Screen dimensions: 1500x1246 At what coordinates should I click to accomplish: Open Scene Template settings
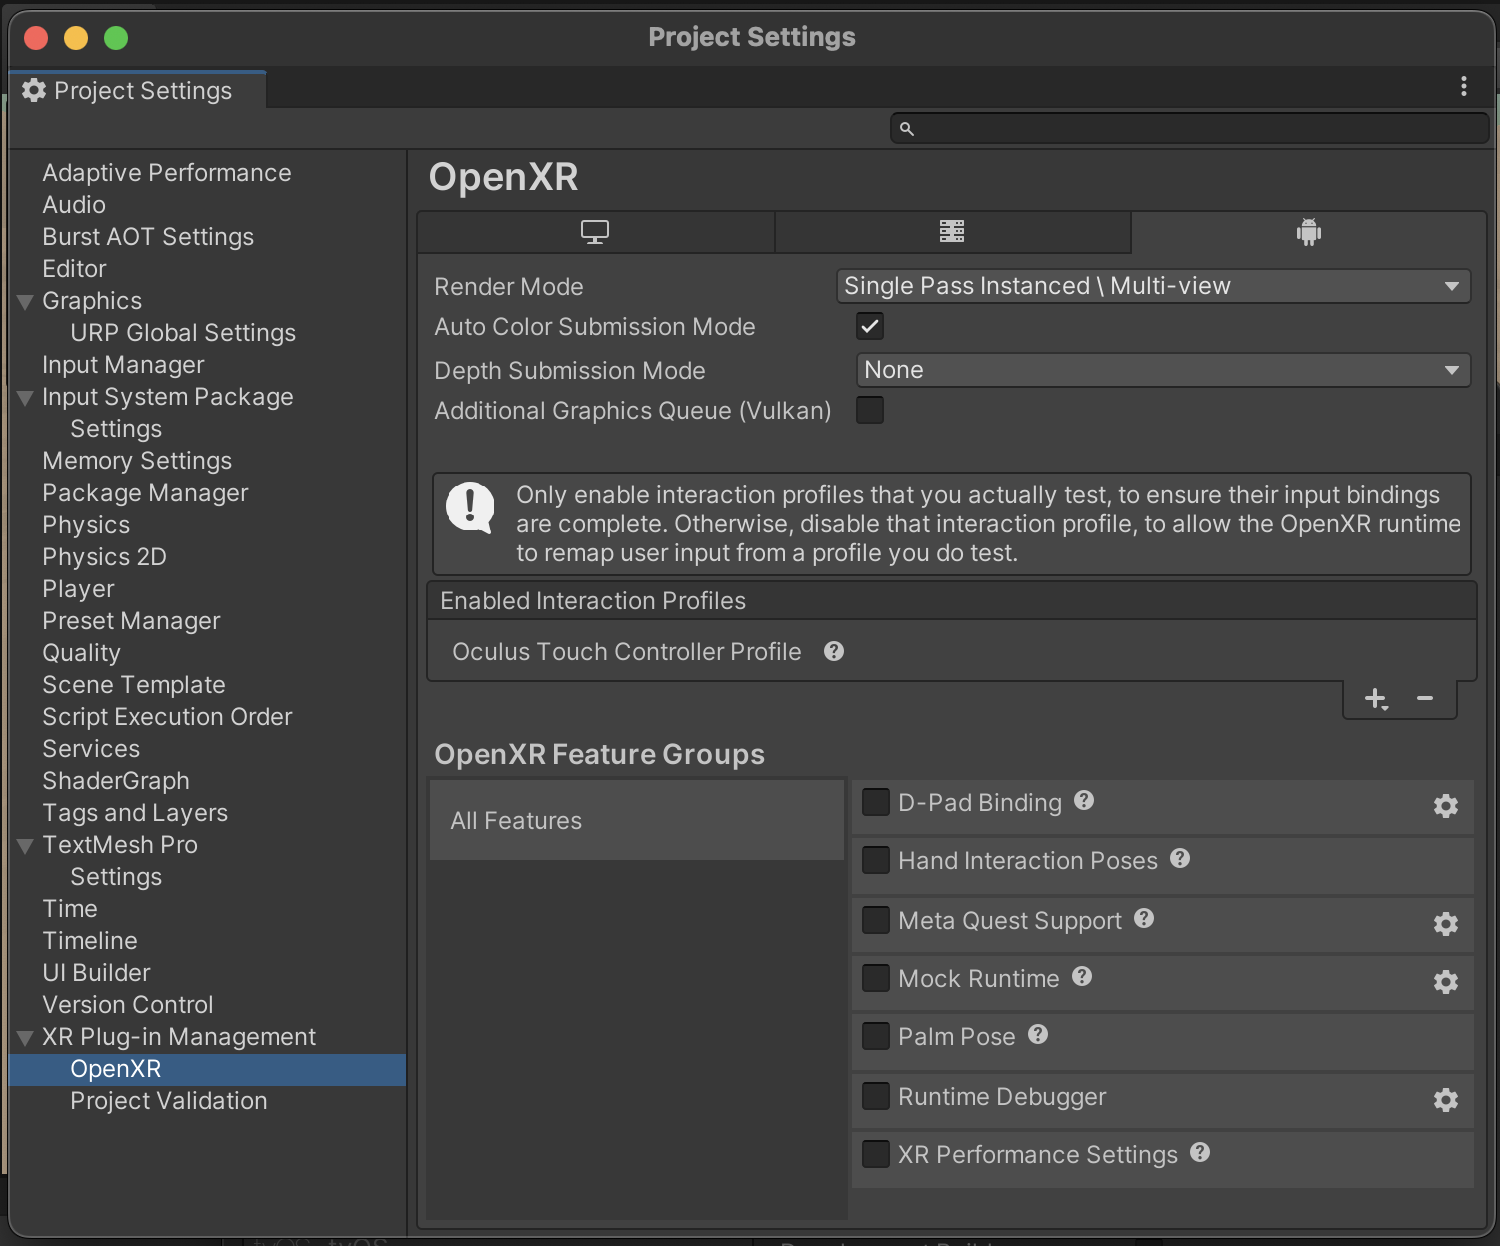(x=134, y=685)
